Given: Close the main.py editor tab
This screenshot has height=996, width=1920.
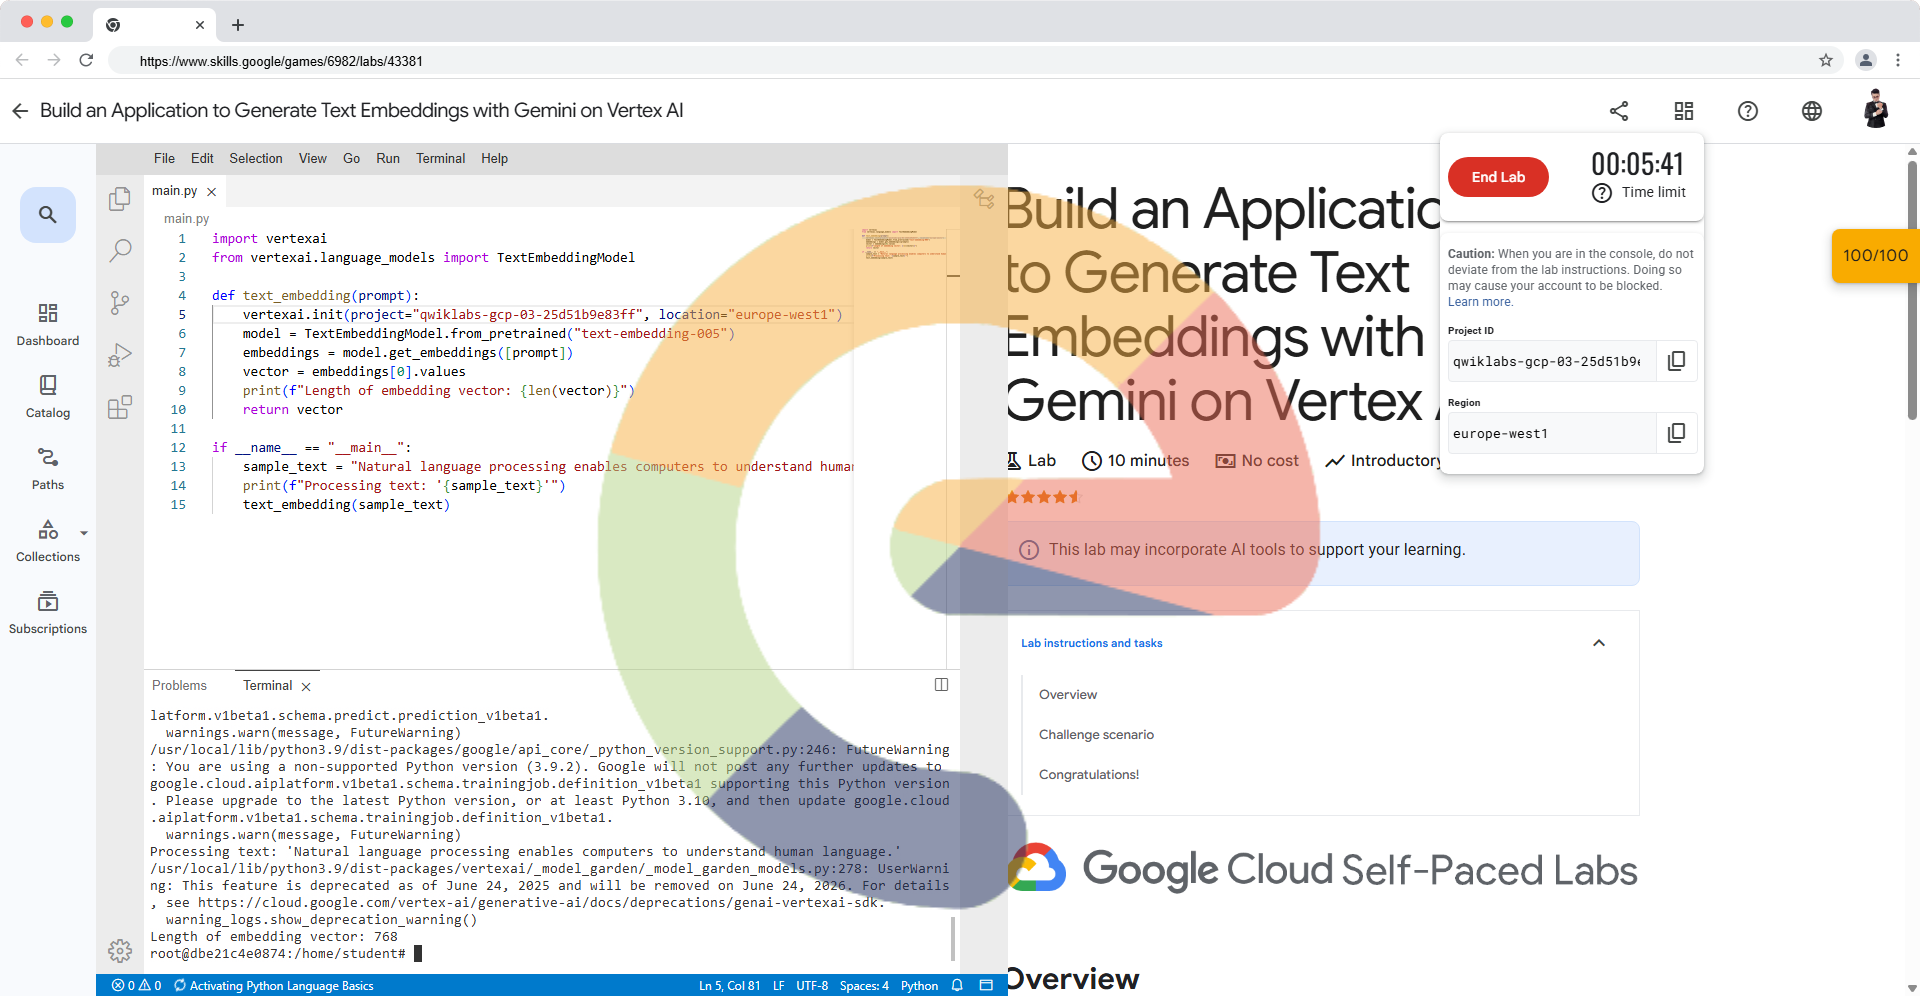Looking at the screenshot, I should coord(212,192).
